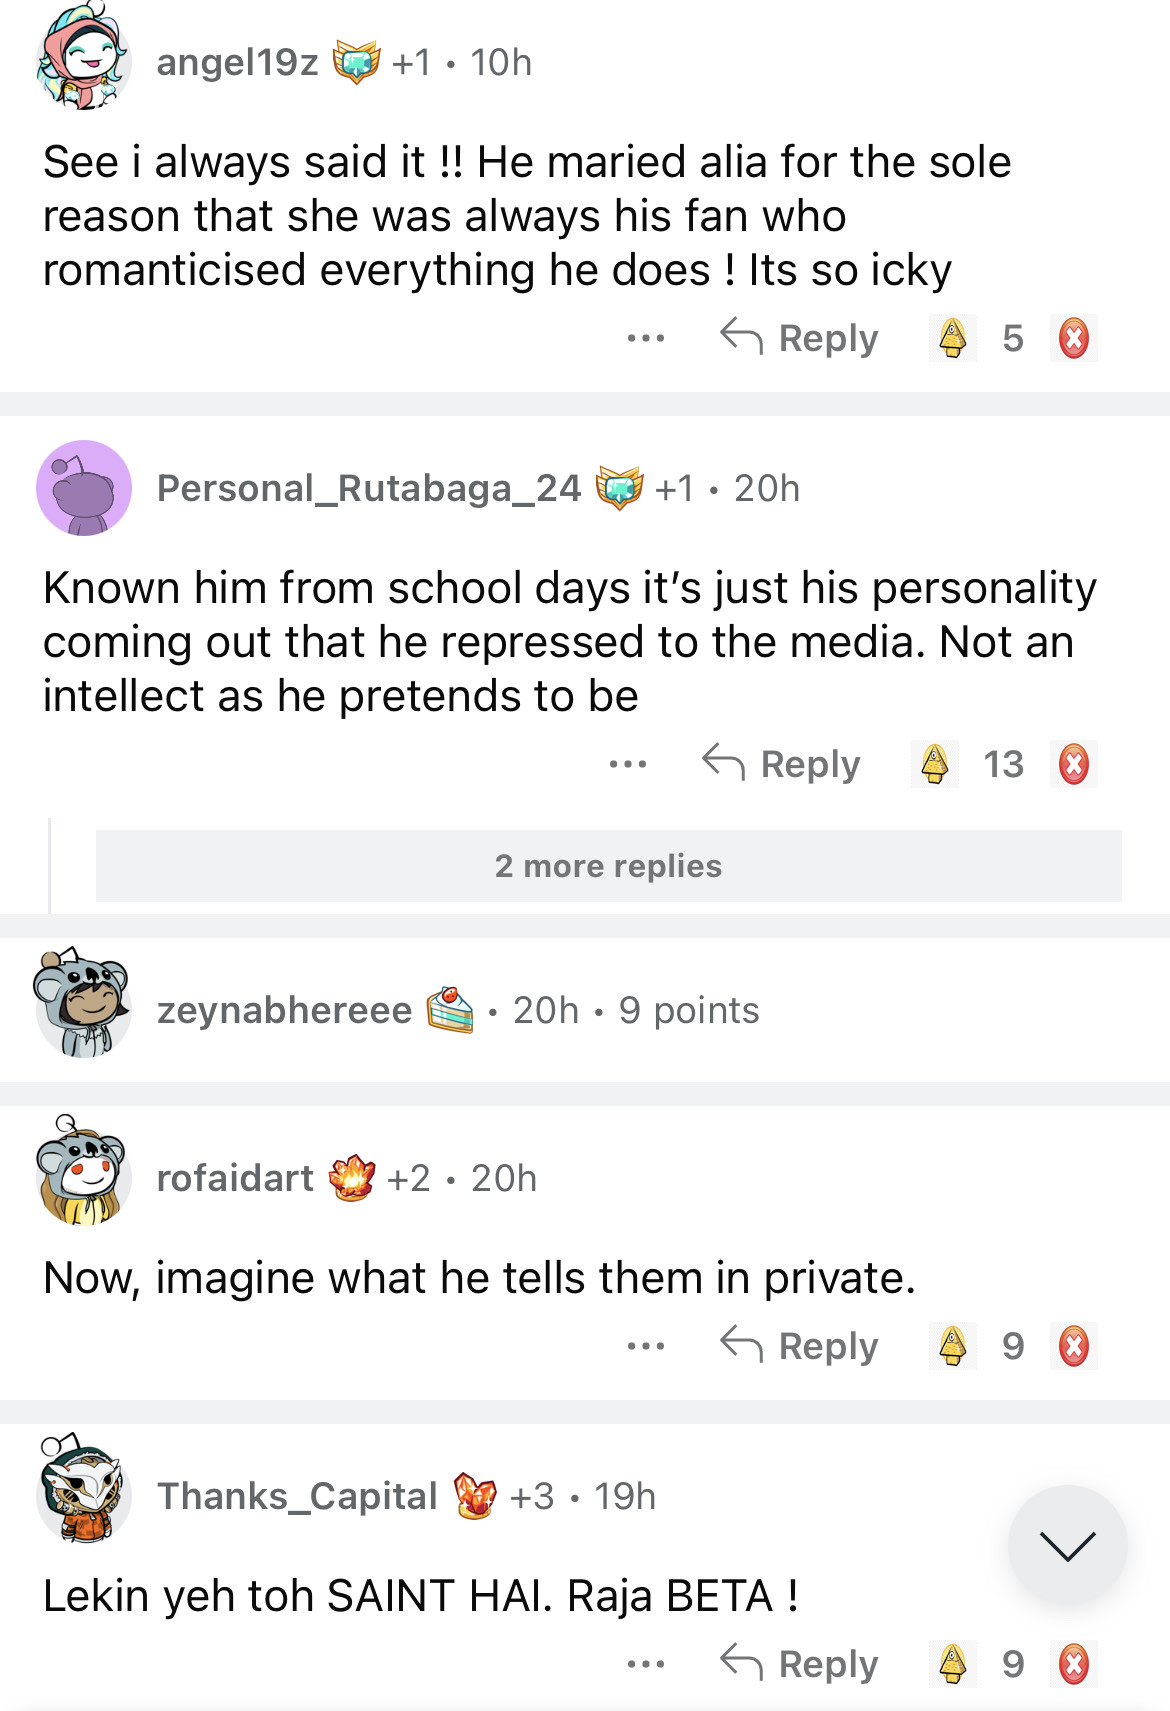The height and width of the screenshot is (1711, 1170).
Task: Downvote Personal_Rutabaga_24's comment
Action: [x=1073, y=764]
